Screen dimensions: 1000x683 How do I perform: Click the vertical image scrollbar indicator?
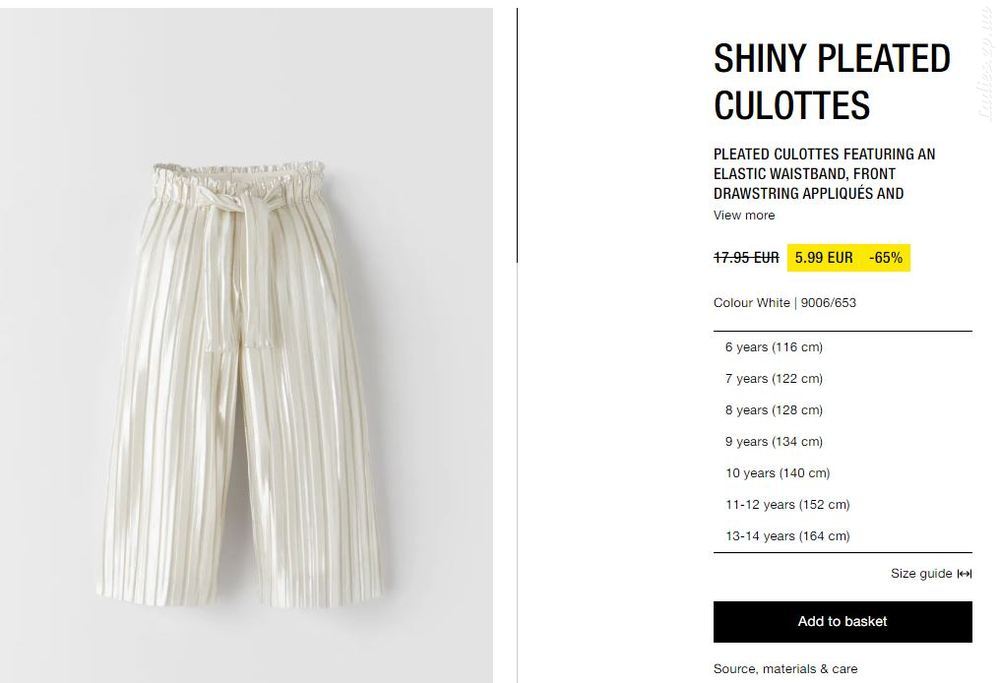[x=517, y=135]
